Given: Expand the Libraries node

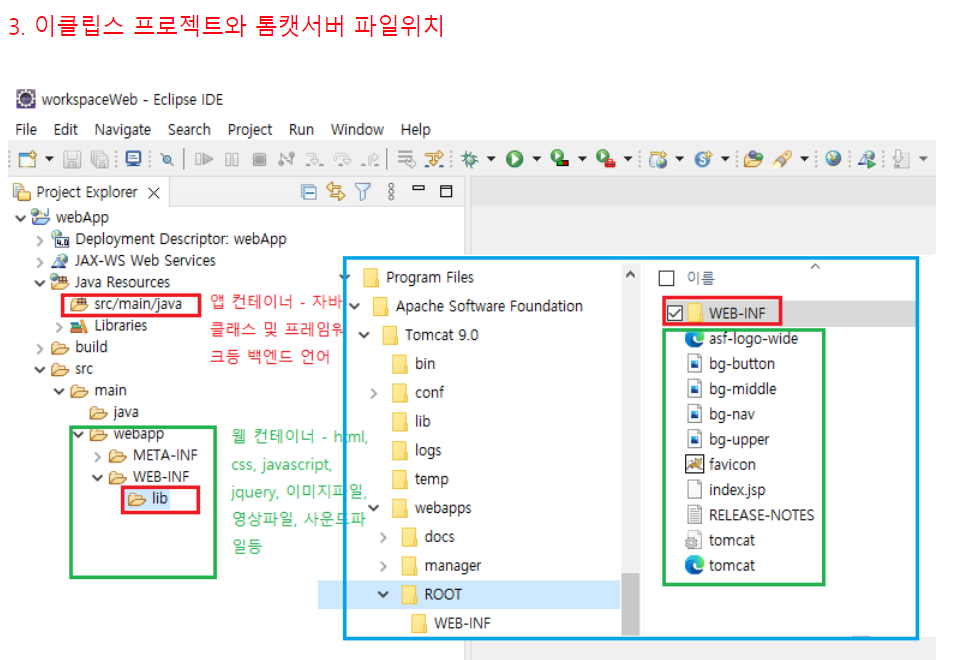Looking at the screenshot, I should (59, 327).
